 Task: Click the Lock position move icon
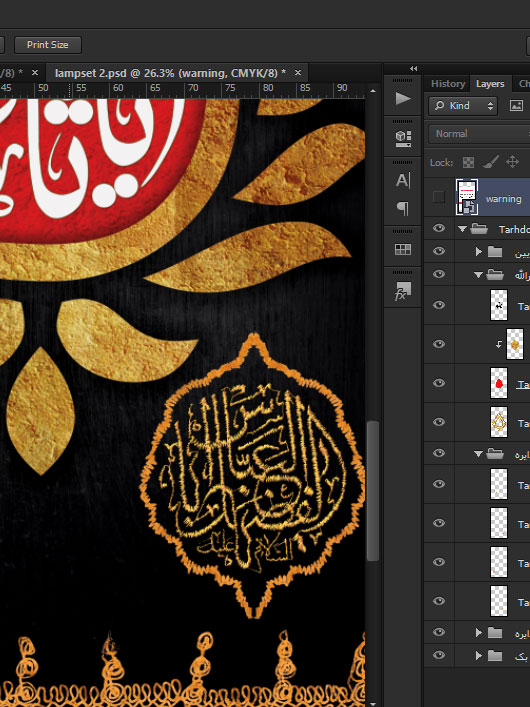pyautogui.click(x=512, y=161)
